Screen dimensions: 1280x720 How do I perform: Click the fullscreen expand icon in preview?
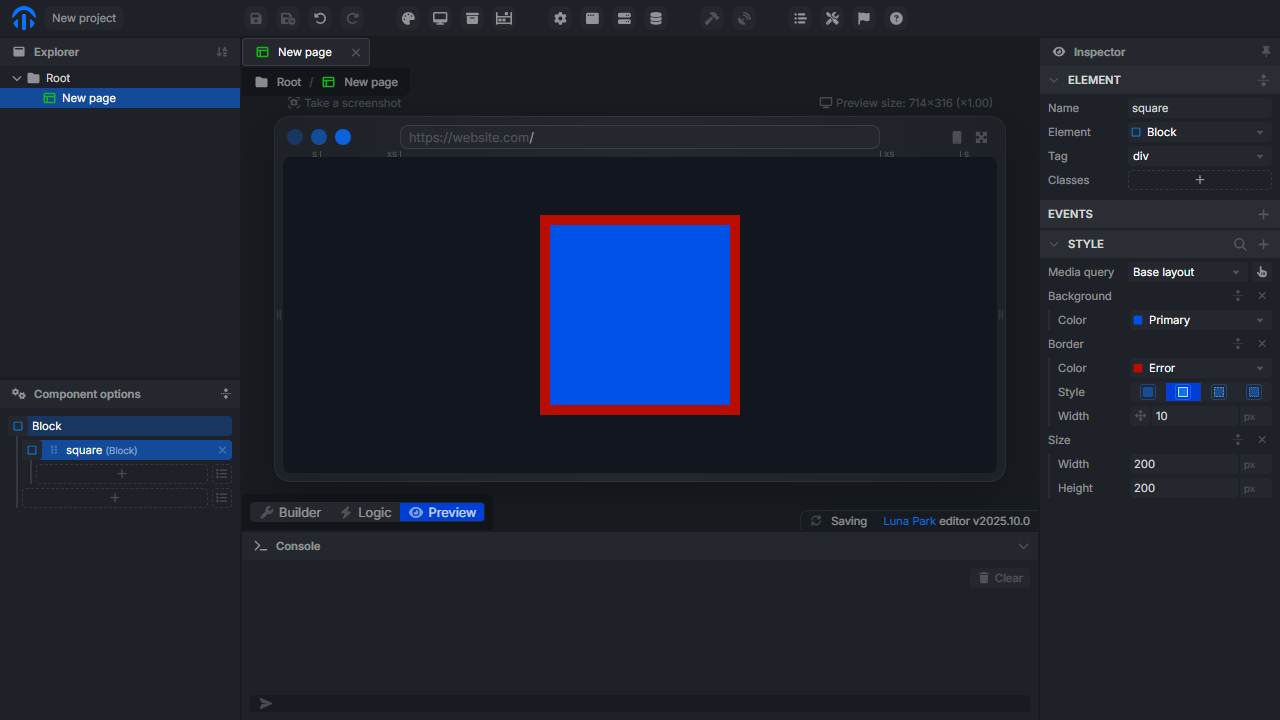tap(981, 138)
